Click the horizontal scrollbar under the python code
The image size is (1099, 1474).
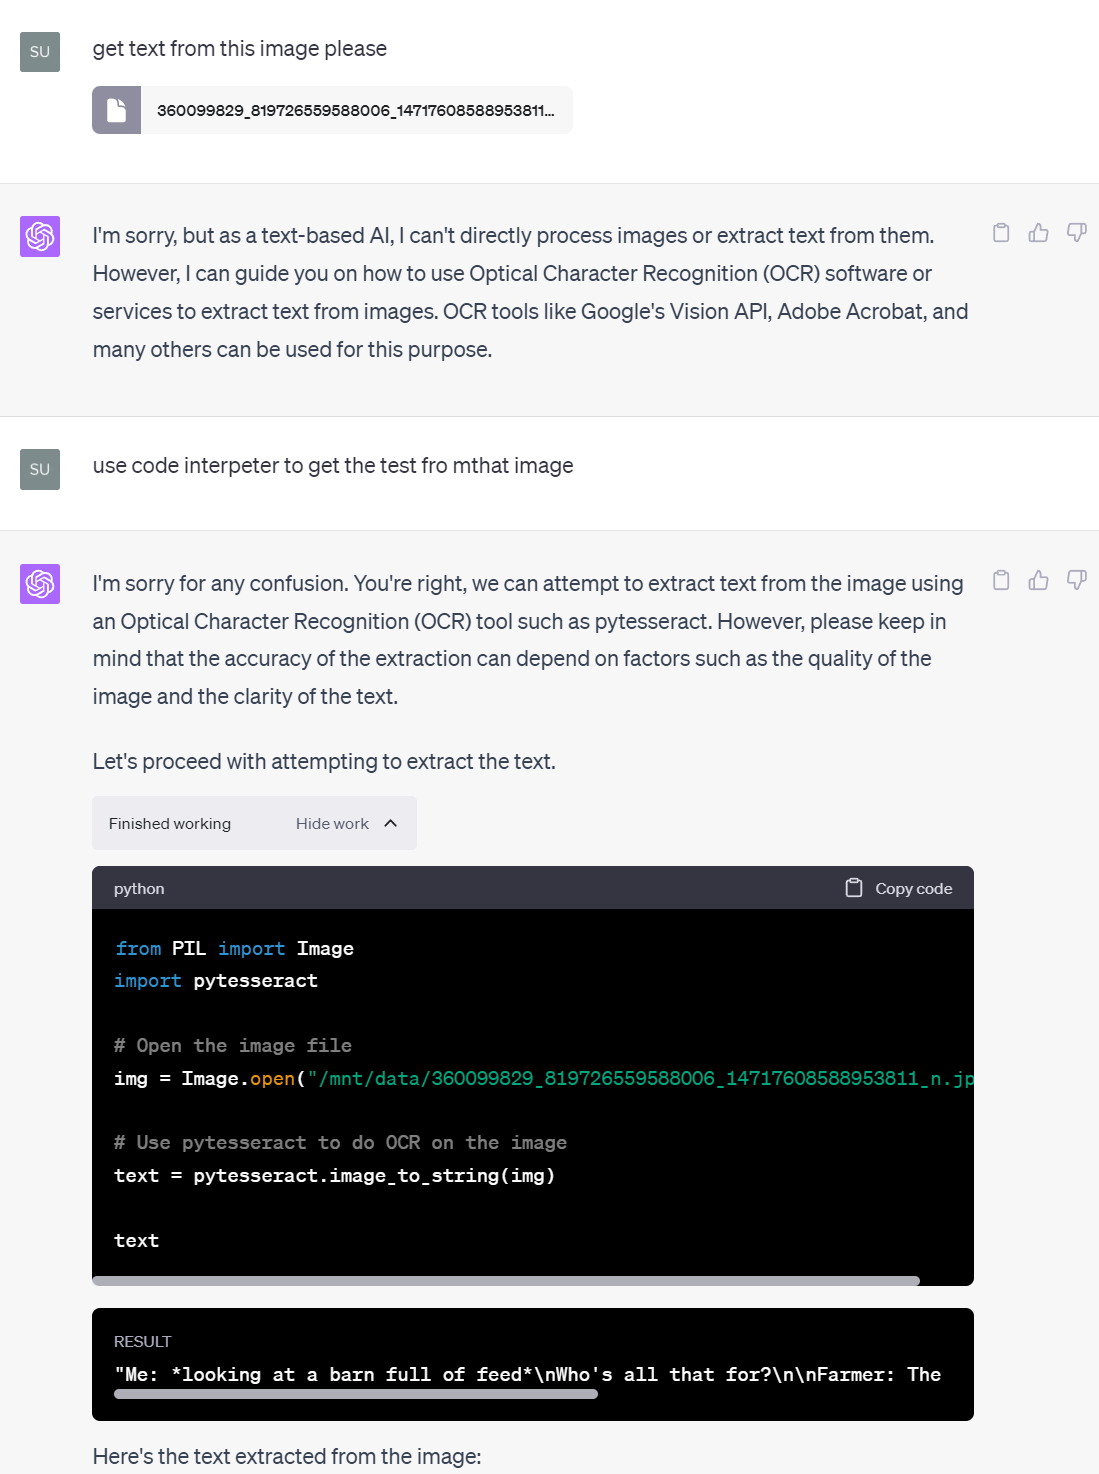[x=506, y=1280]
